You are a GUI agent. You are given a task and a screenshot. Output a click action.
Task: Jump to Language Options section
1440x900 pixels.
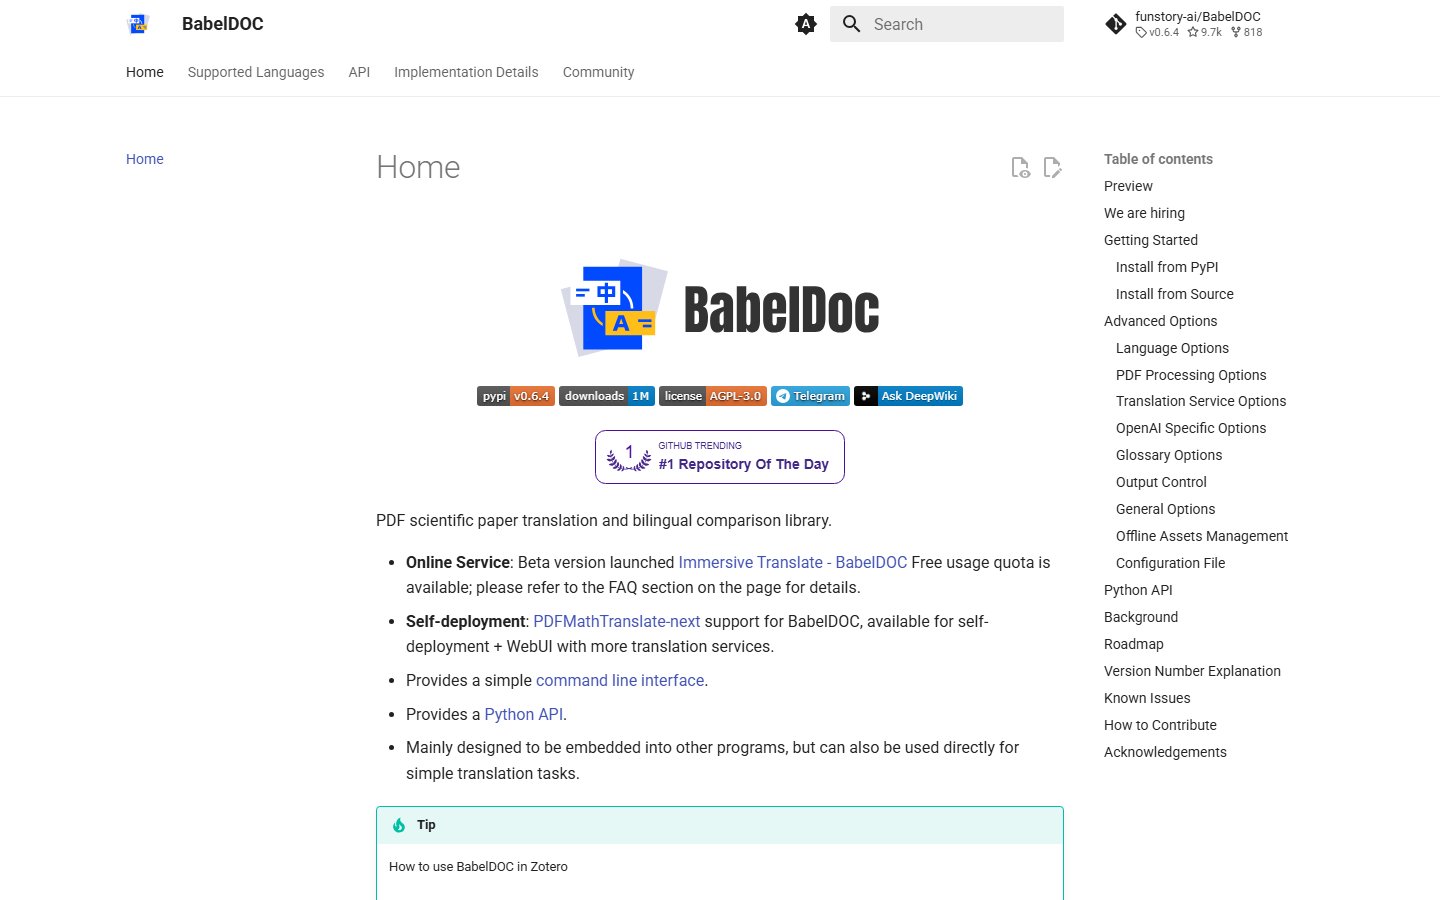tap(1172, 348)
